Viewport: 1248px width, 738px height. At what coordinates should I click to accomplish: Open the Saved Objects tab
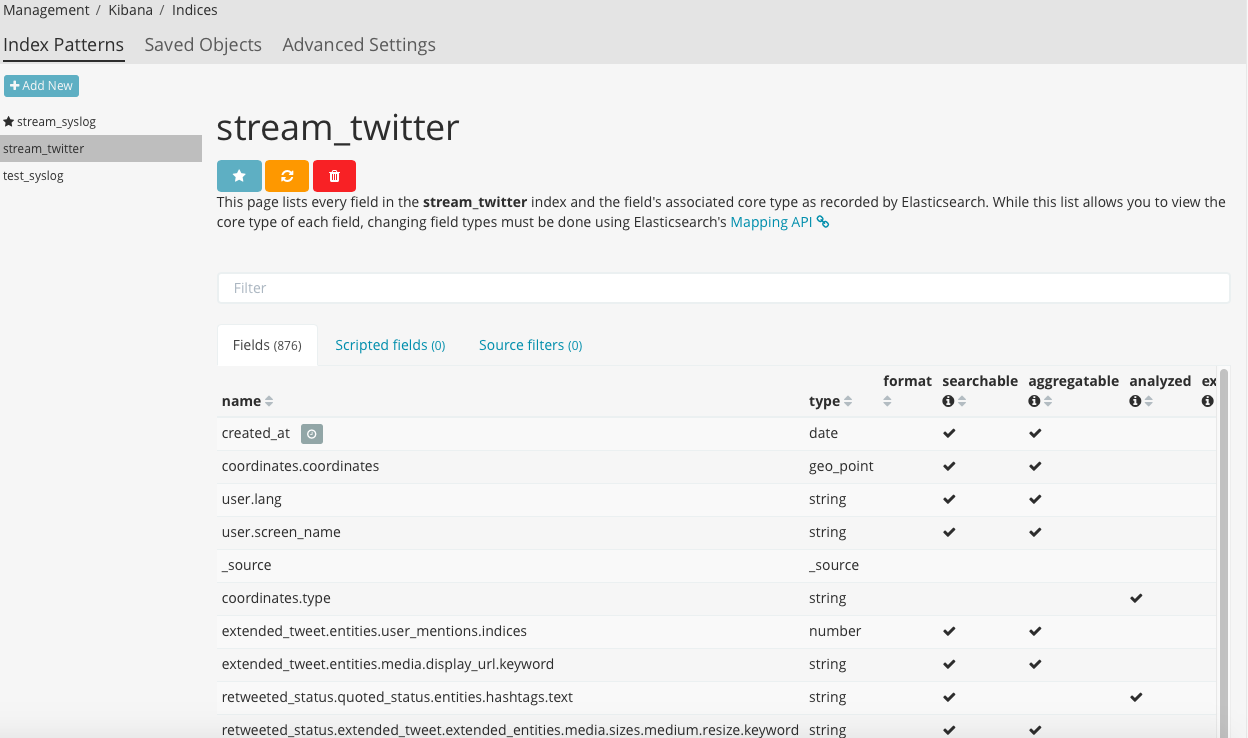pos(203,45)
